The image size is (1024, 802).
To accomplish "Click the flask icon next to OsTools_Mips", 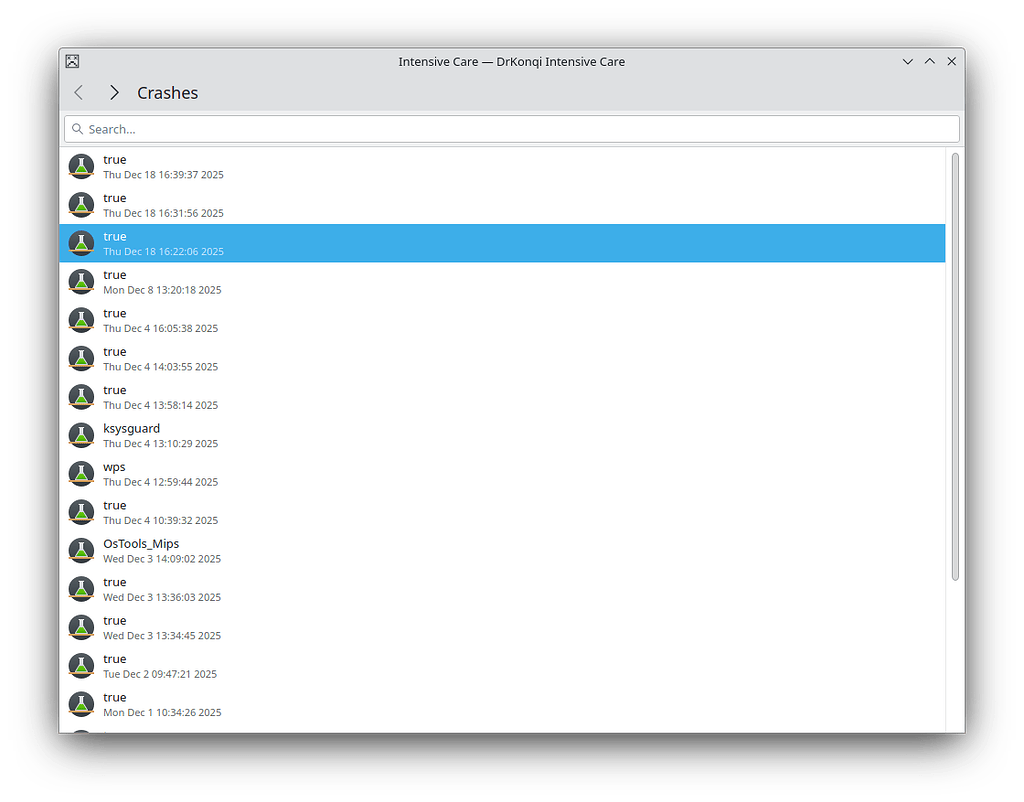I will [x=81, y=550].
